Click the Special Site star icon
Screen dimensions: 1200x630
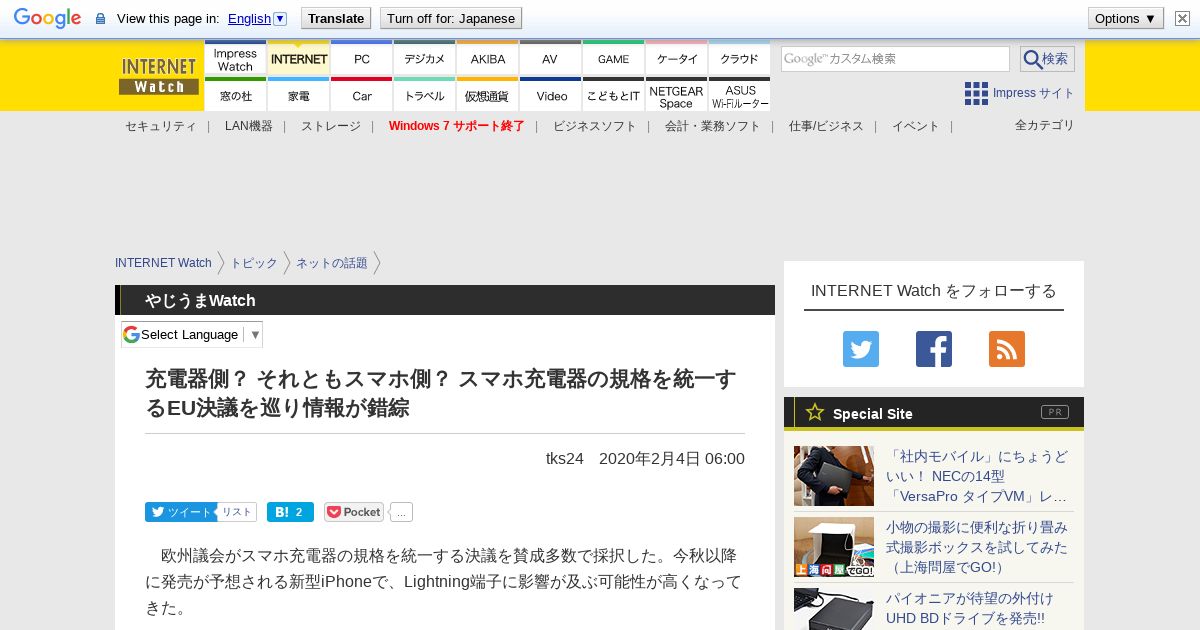coord(815,412)
